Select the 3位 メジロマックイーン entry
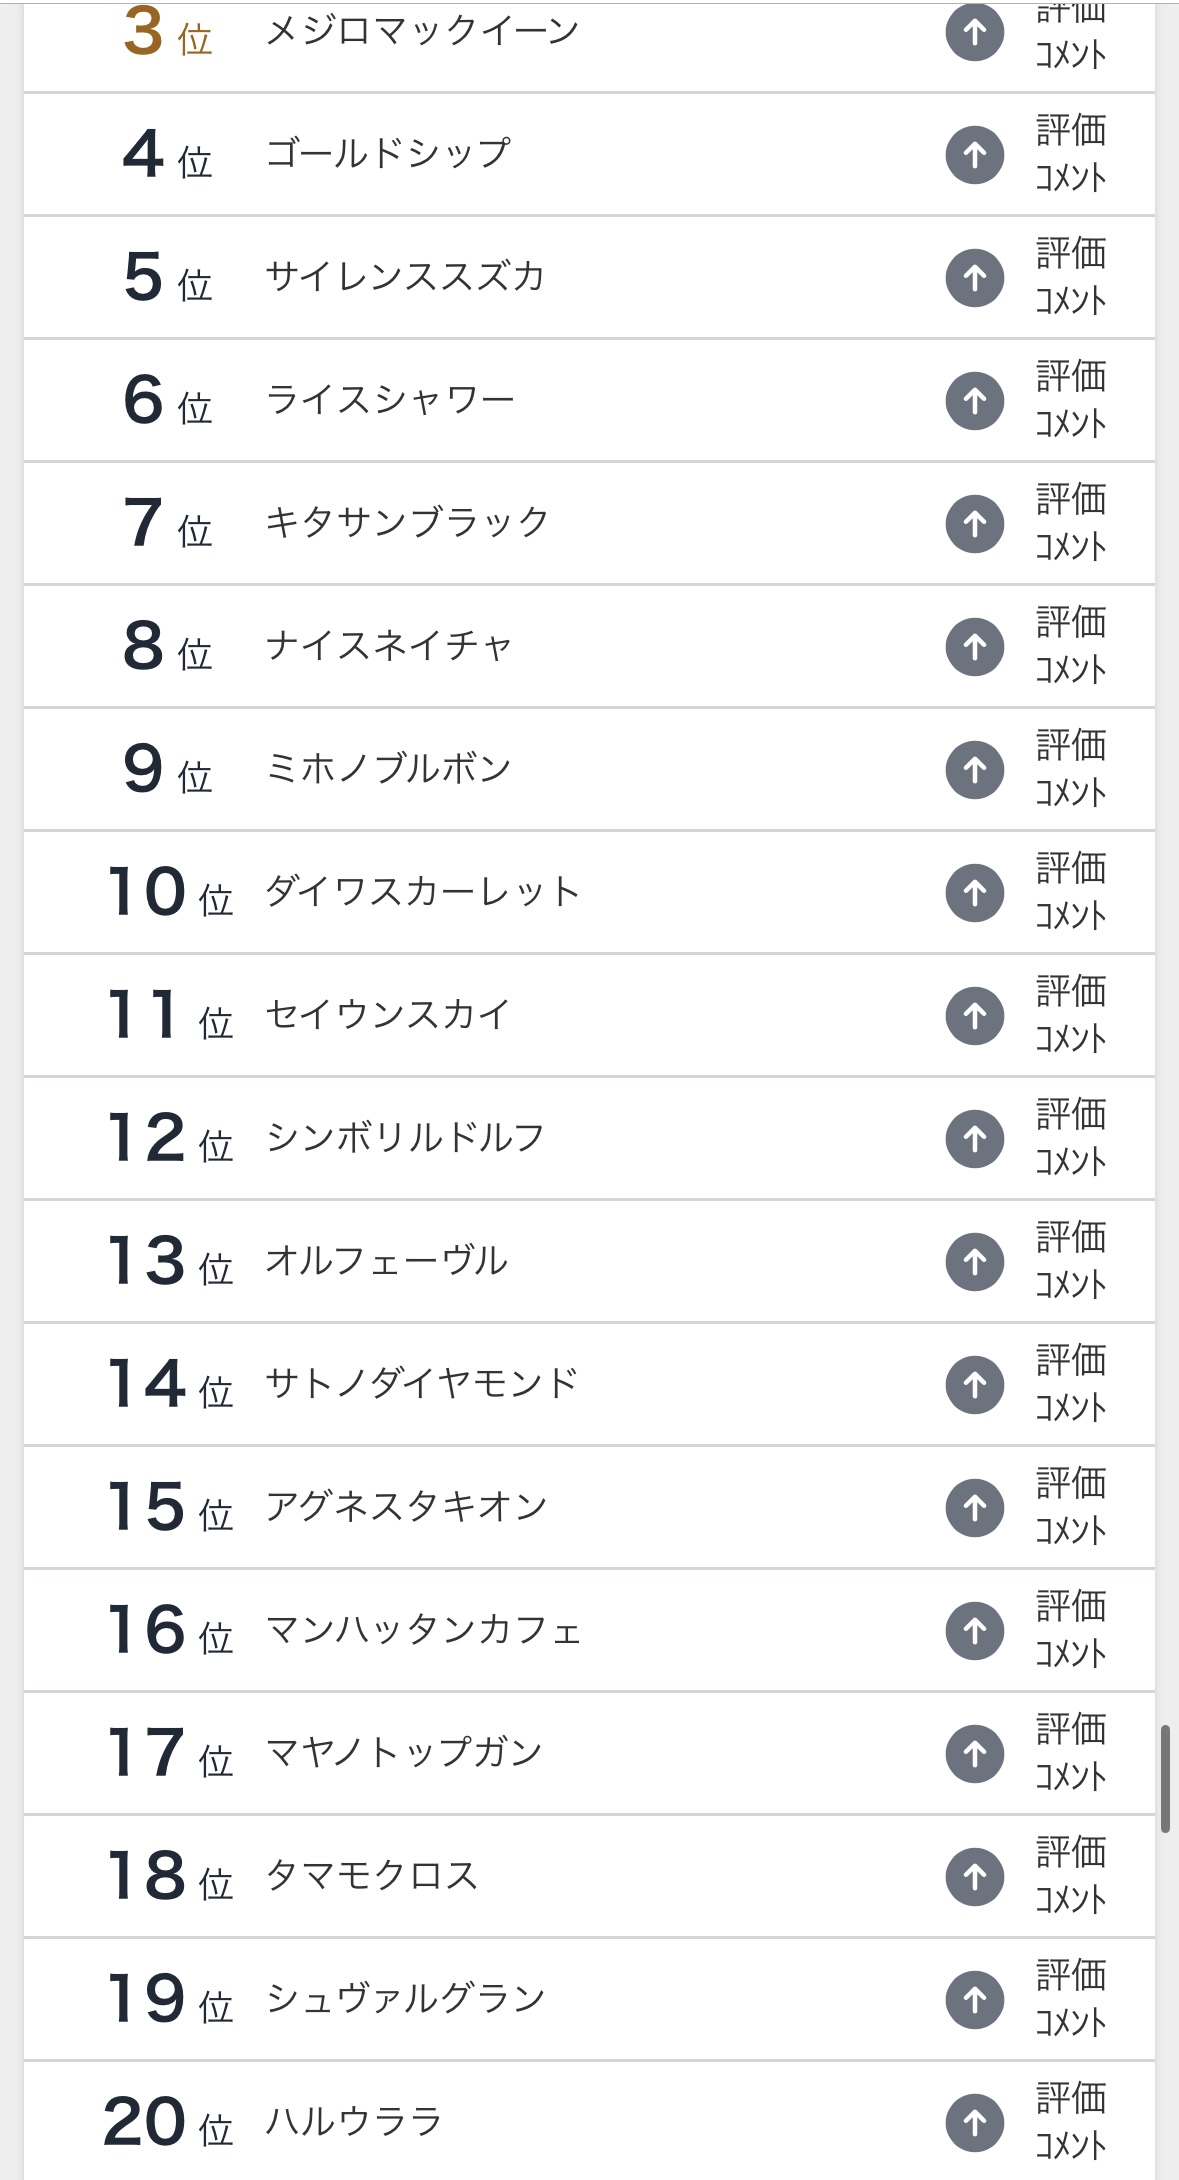 pyautogui.click(x=421, y=31)
